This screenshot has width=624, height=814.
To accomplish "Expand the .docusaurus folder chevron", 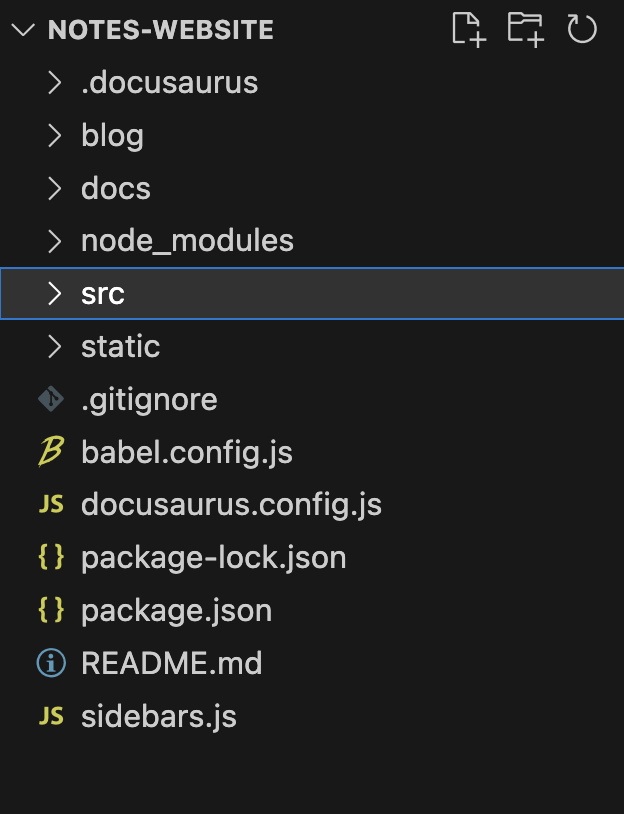I will click(x=55, y=83).
